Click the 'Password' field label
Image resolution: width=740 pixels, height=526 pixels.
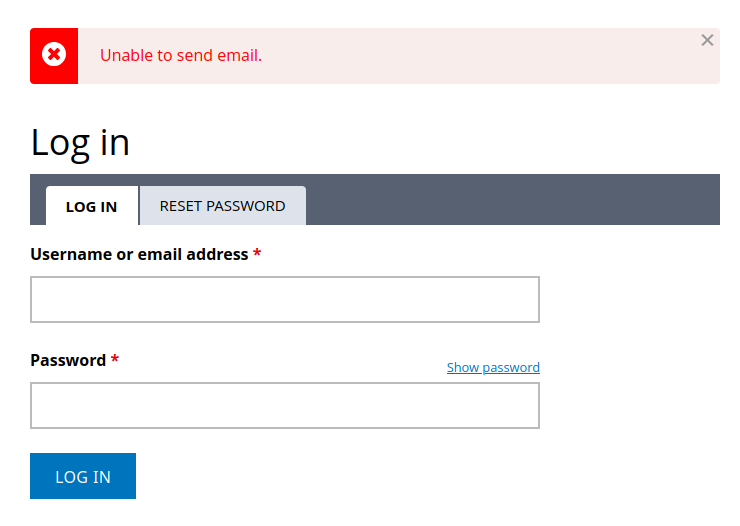68,360
